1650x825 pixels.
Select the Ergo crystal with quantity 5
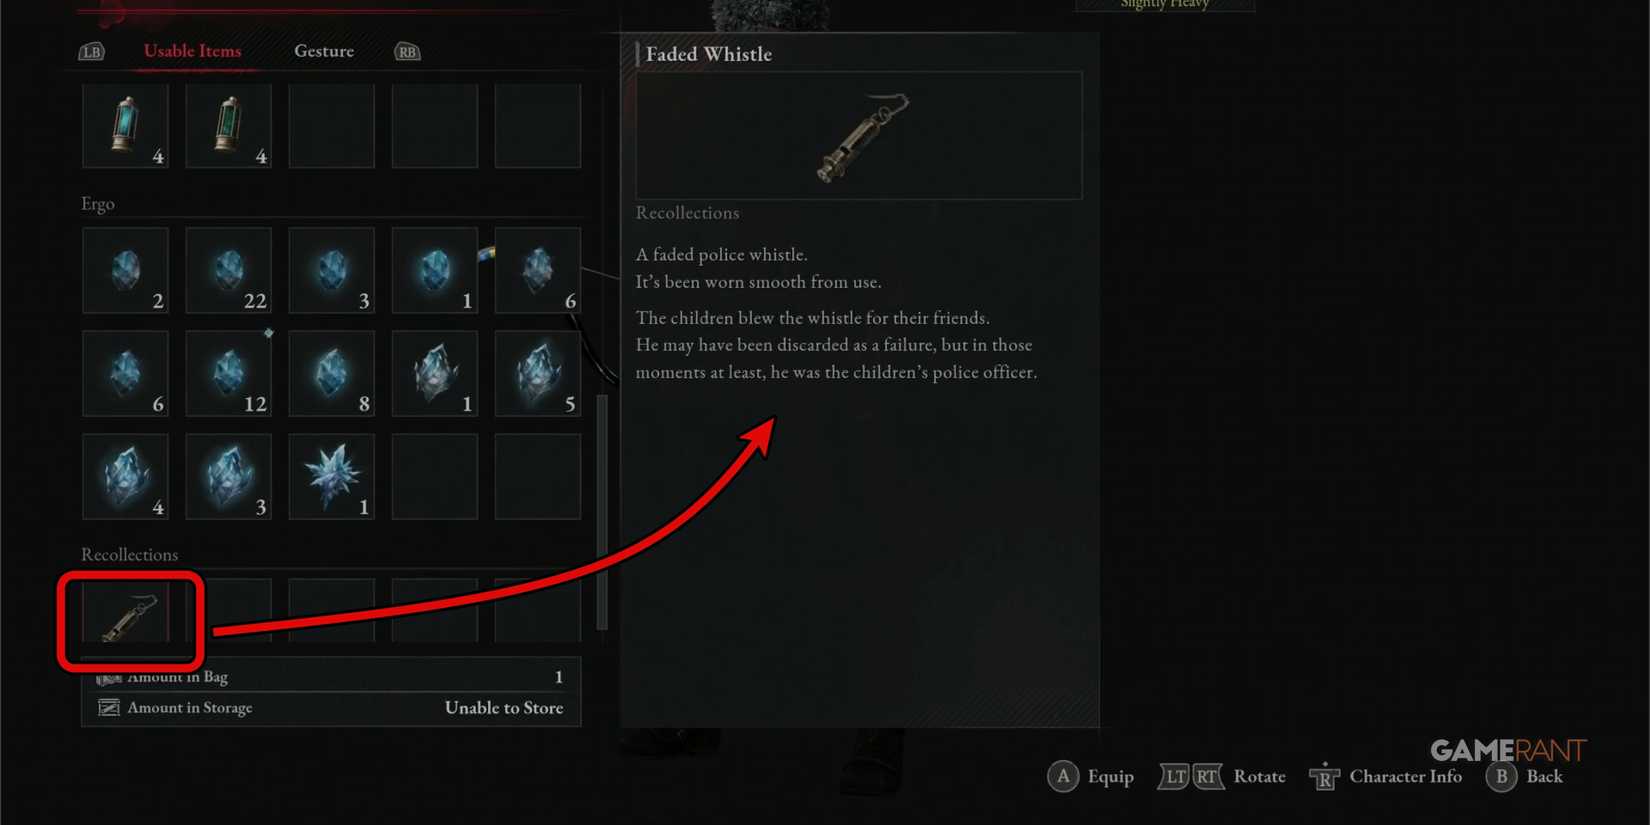point(537,373)
